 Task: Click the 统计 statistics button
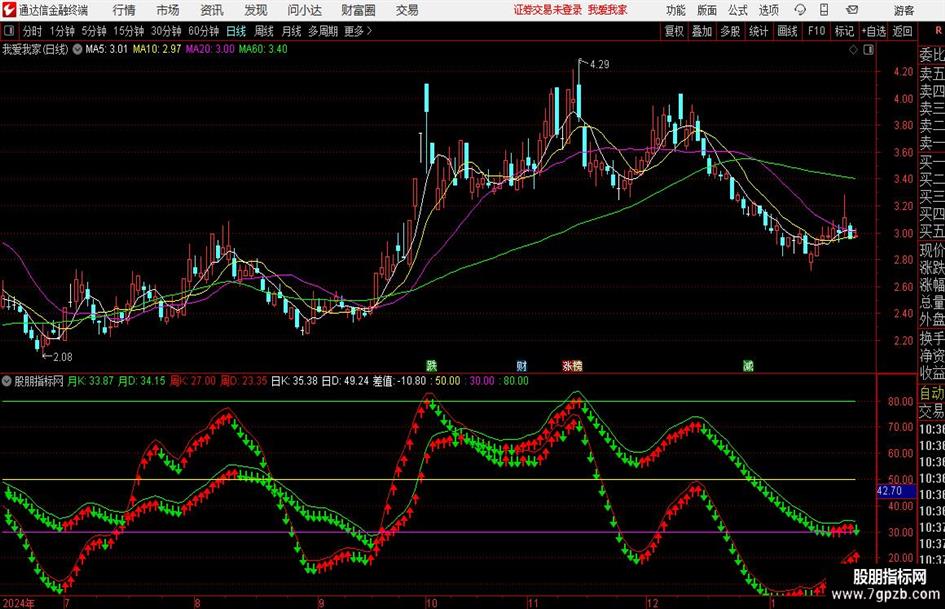point(758,31)
